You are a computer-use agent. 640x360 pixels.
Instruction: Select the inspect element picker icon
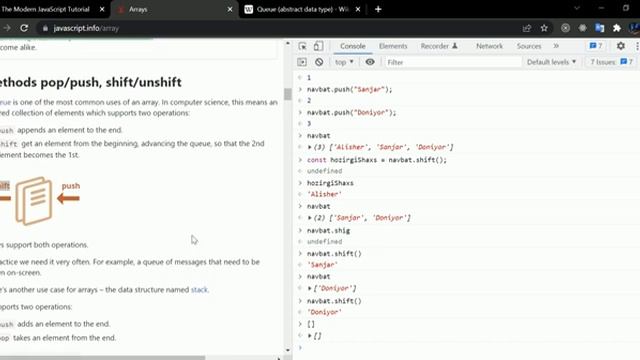pyautogui.click(x=302, y=46)
